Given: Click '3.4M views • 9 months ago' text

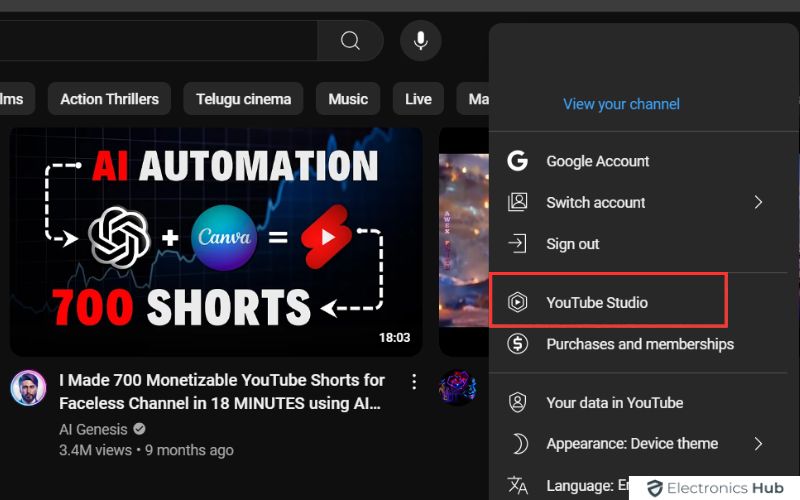Looking at the screenshot, I should (x=146, y=450).
